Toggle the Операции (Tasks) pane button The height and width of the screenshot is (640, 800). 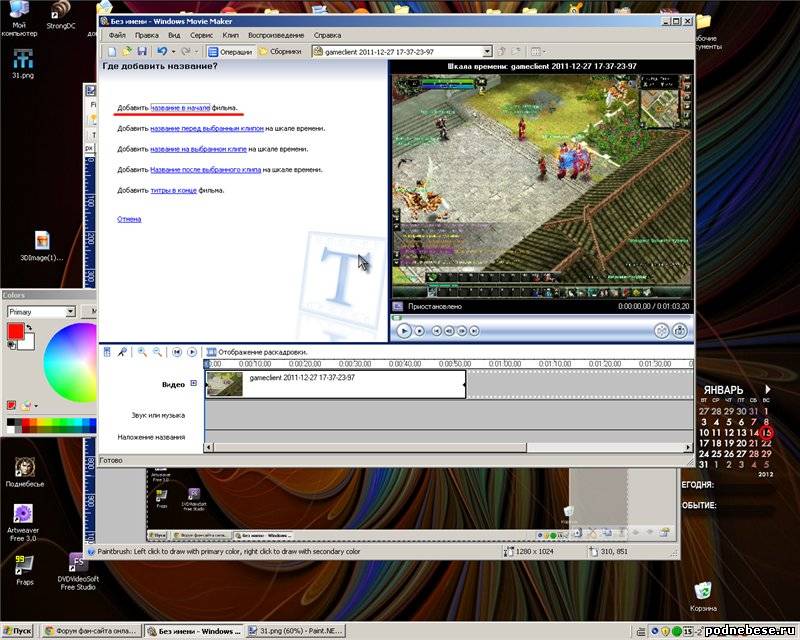[230, 52]
